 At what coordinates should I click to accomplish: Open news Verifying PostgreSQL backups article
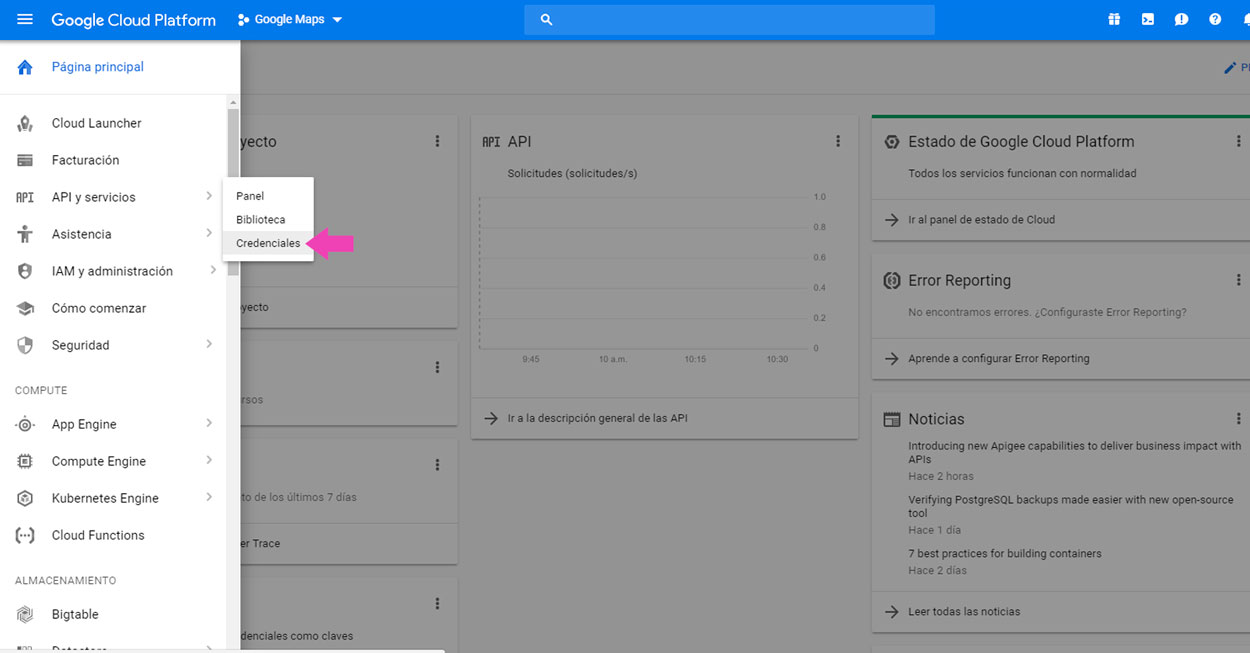click(x=1071, y=506)
